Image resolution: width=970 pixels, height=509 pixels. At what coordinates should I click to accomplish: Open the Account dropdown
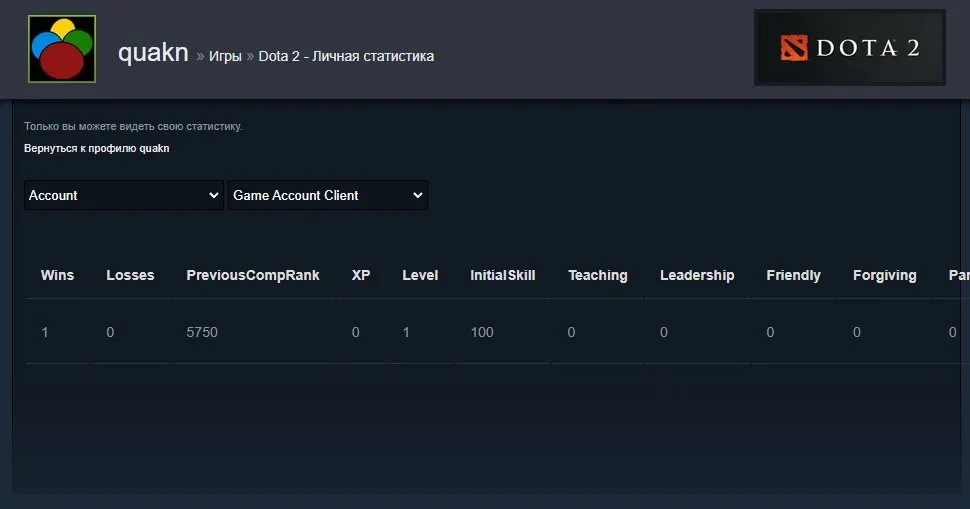coord(124,195)
